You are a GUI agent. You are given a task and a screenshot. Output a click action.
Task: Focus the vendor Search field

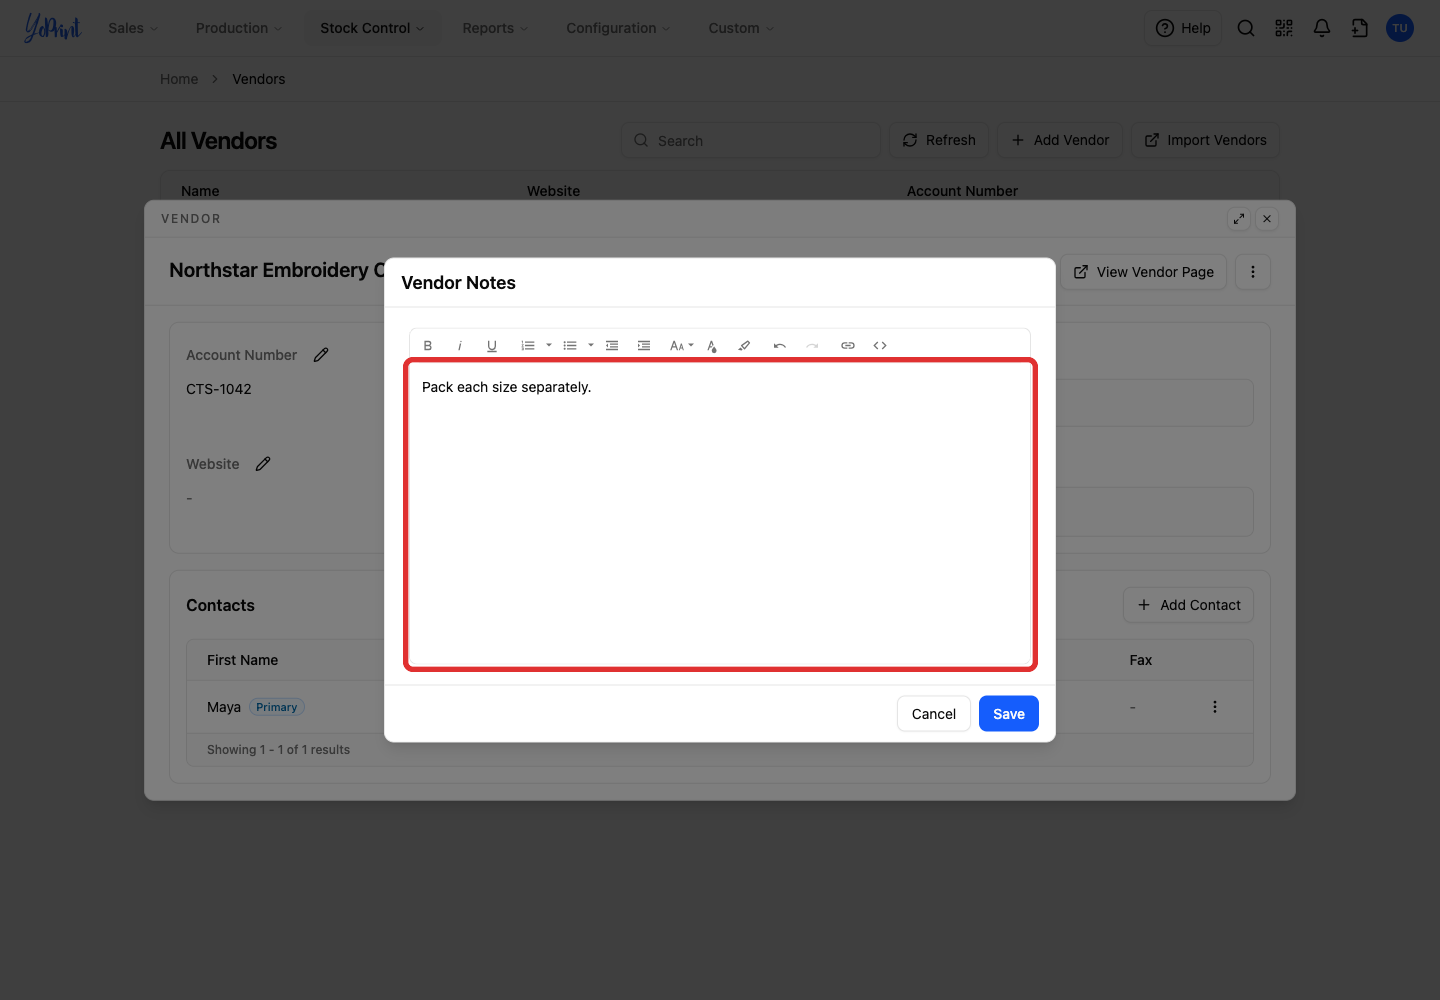(751, 140)
